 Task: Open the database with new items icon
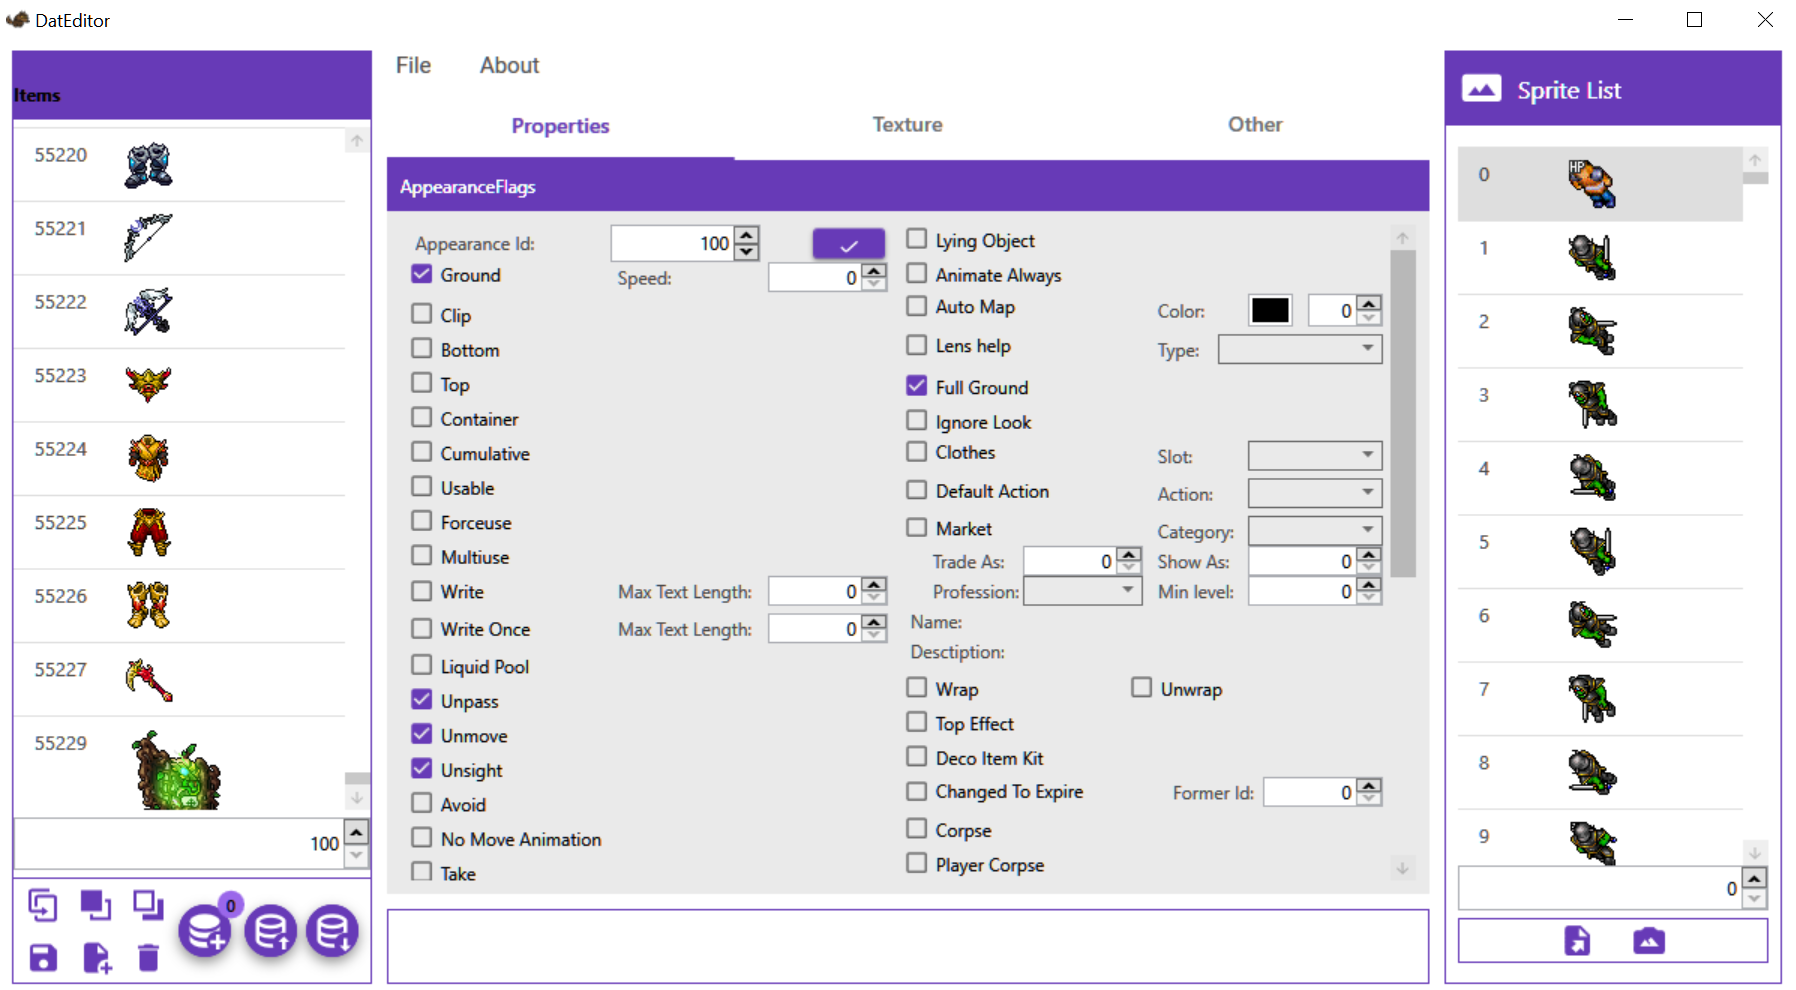click(205, 928)
